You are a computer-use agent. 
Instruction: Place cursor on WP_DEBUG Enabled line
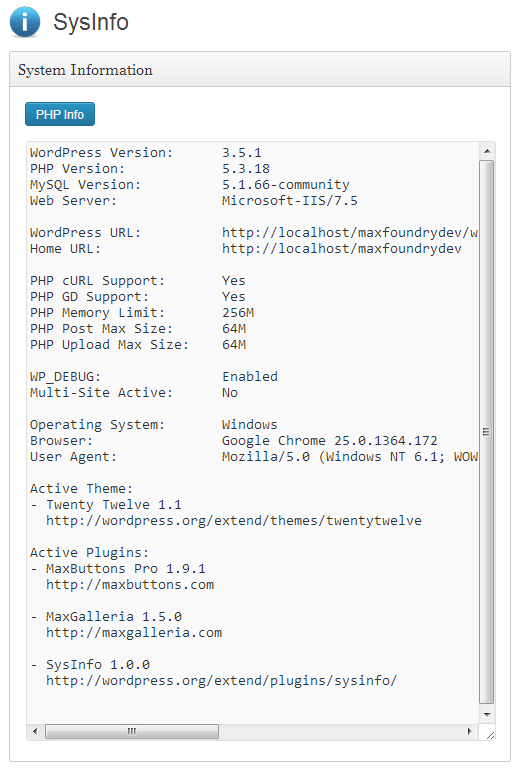154,377
